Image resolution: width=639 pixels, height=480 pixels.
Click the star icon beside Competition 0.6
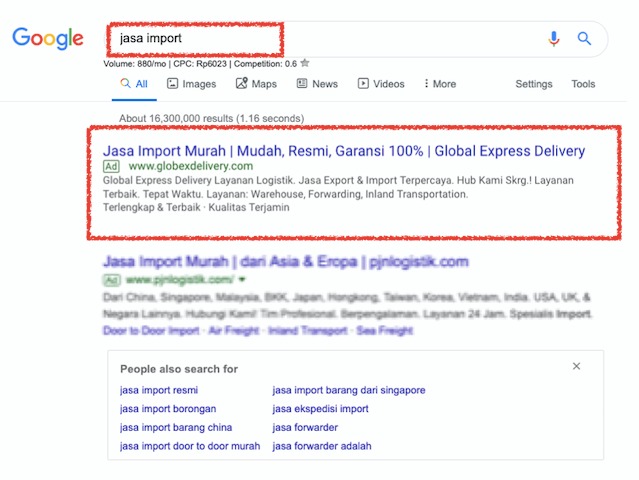[x=305, y=63]
